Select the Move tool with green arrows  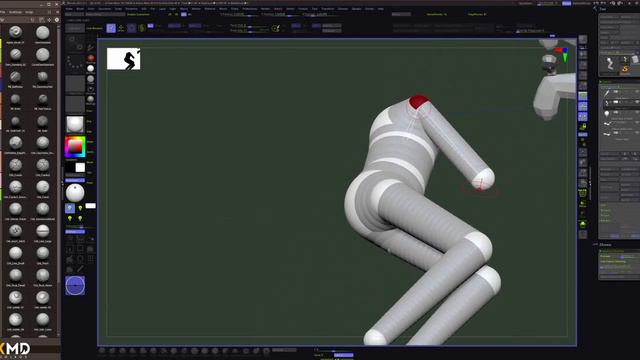pyautogui.click(x=121, y=28)
